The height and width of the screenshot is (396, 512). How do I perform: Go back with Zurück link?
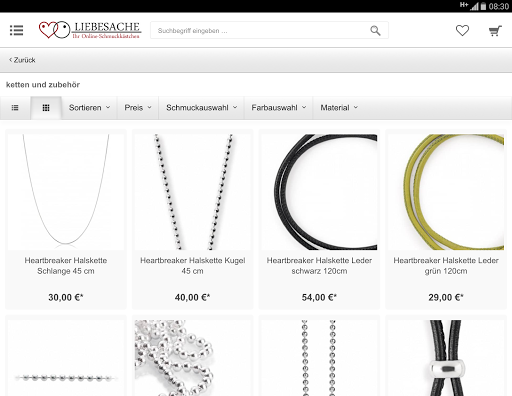click(x=22, y=60)
